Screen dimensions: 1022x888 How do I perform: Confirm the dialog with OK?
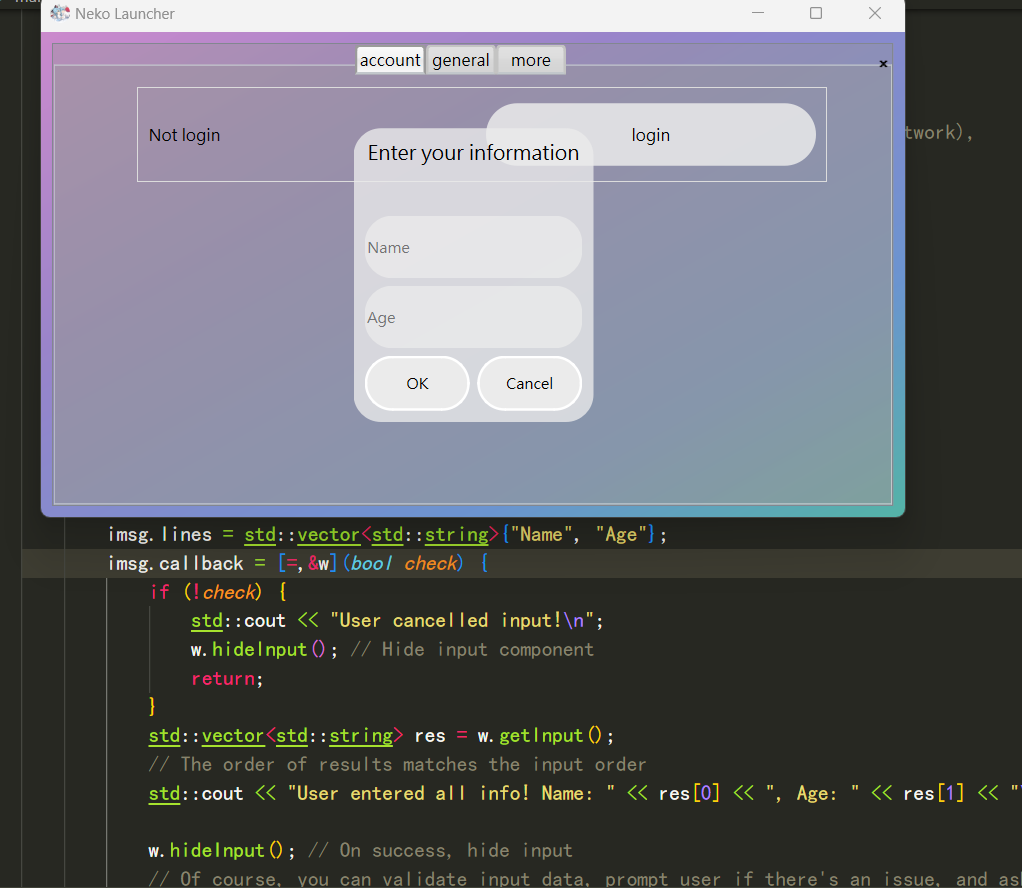click(x=417, y=383)
